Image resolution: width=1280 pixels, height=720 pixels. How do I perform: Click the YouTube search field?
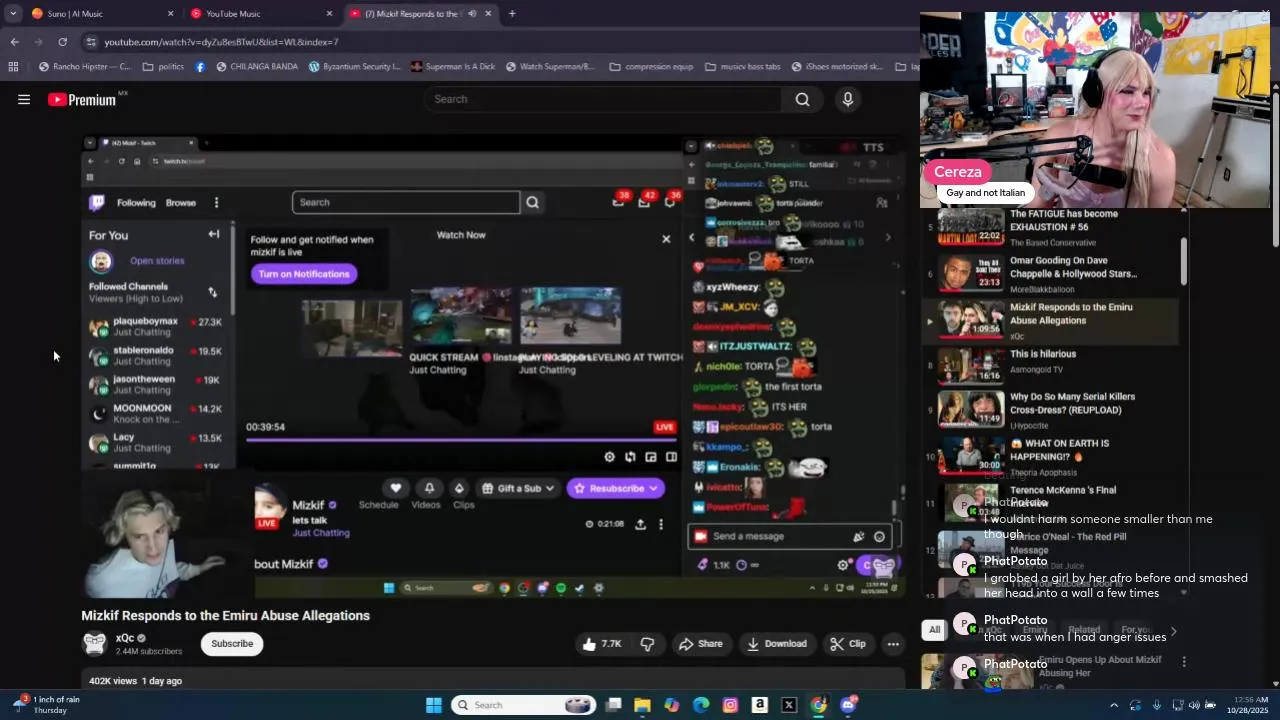pyautogui.click(x=603, y=99)
